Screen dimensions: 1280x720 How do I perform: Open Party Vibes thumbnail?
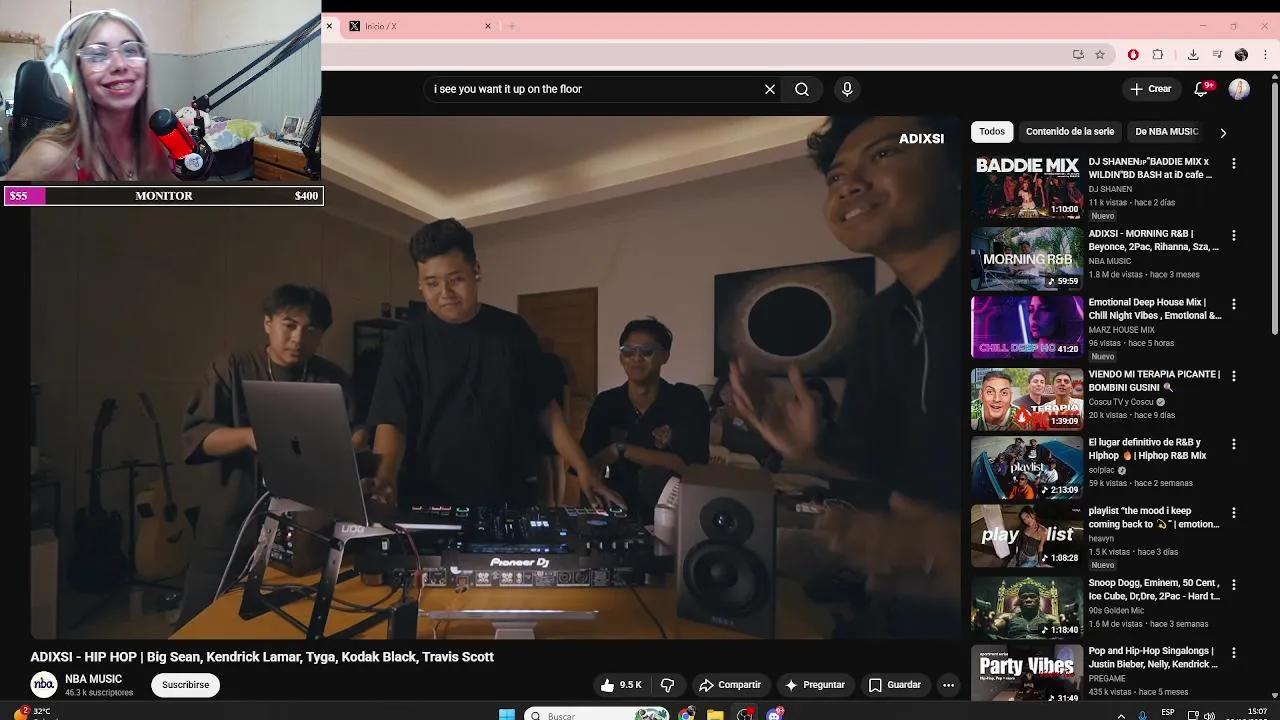[1027, 673]
